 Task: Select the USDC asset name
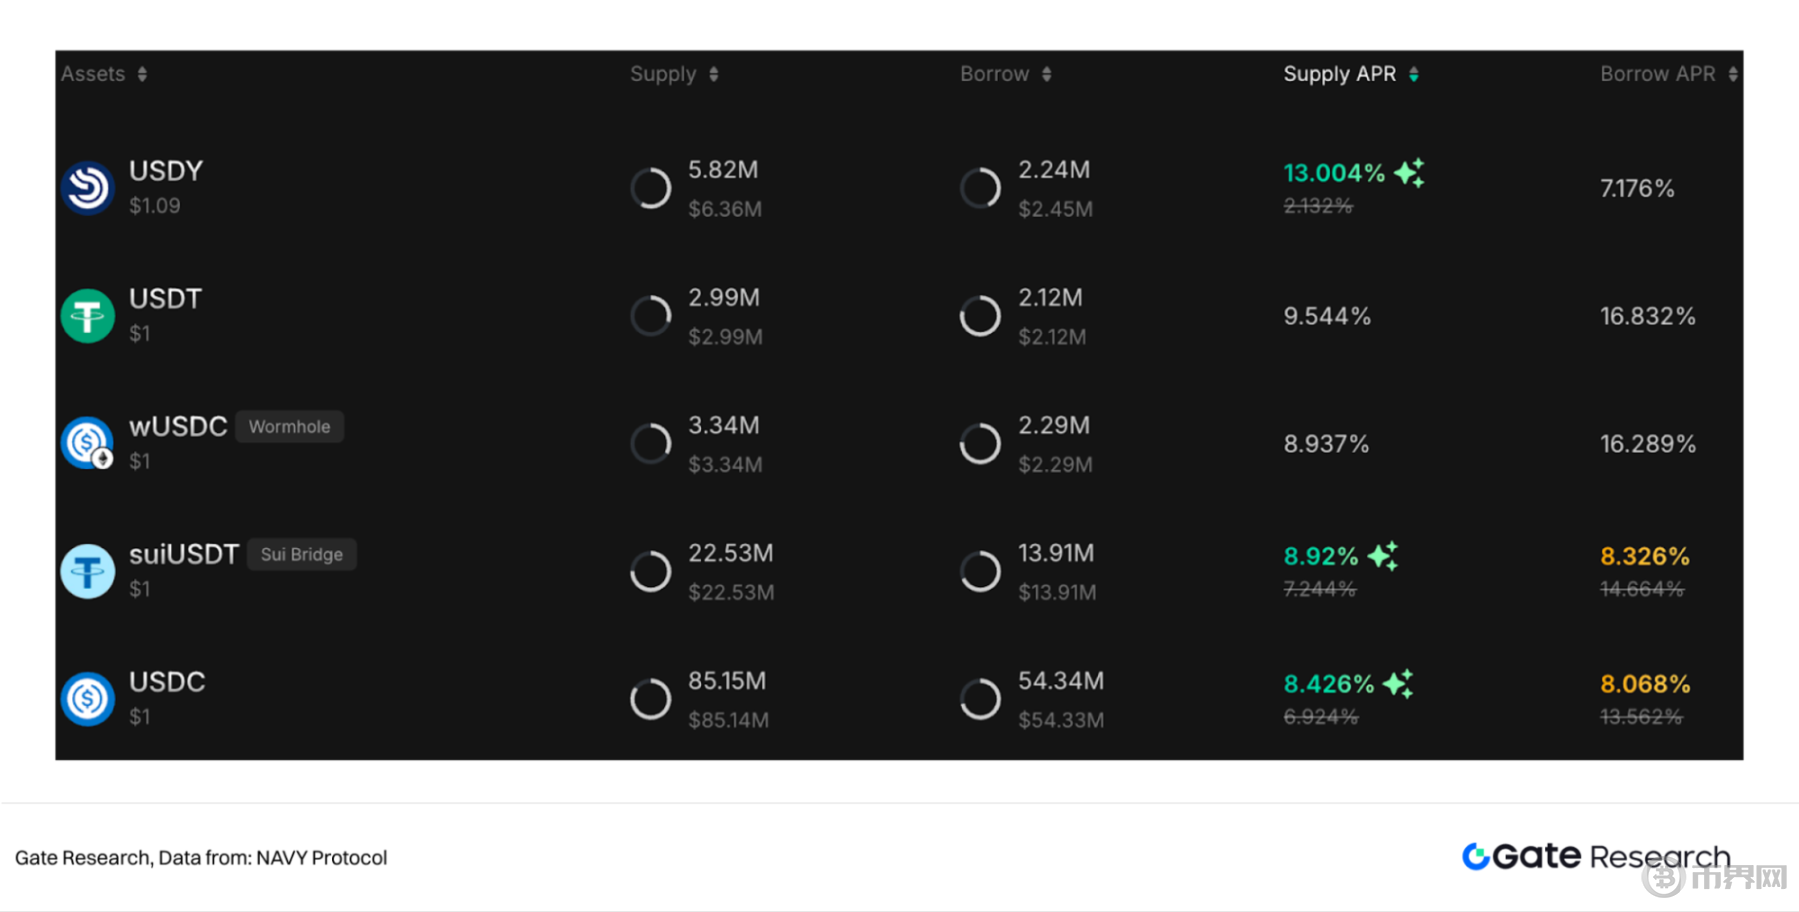point(167,682)
